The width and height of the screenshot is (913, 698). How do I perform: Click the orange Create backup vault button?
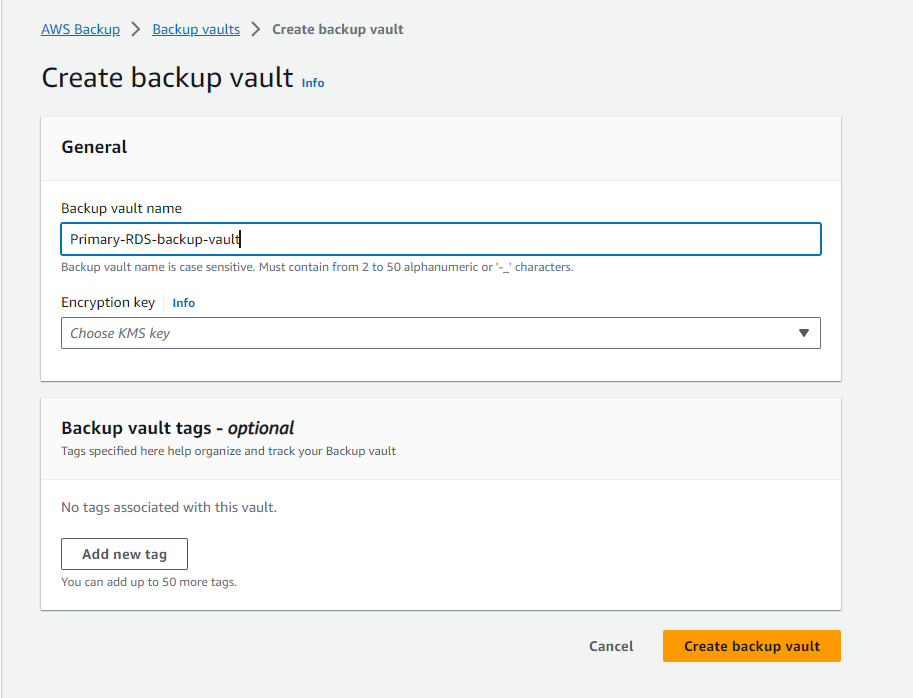click(751, 646)
